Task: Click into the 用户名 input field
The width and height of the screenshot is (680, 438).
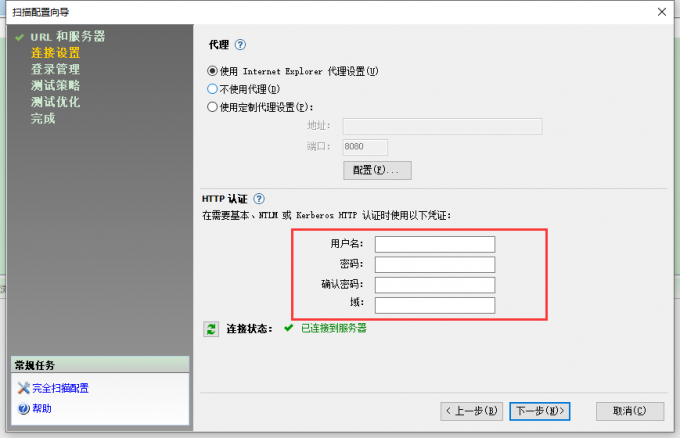Action: click(435, 244)
